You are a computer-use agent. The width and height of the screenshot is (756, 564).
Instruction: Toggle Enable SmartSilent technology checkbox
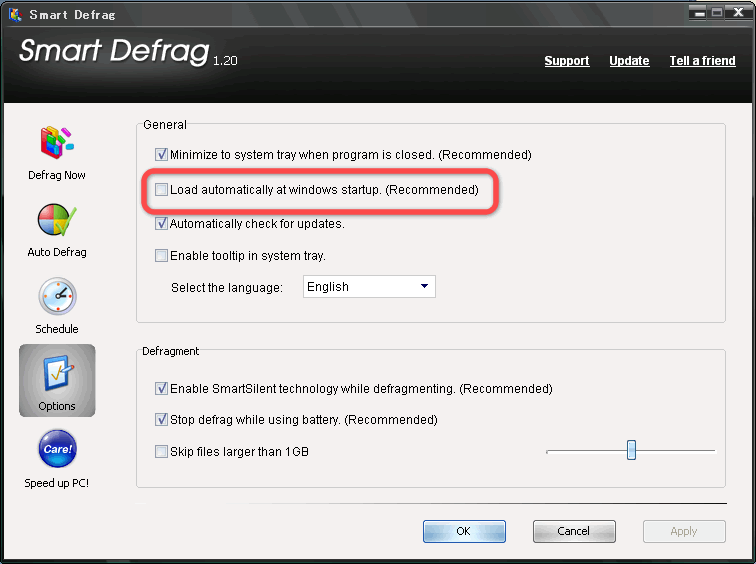pos(161,389)
